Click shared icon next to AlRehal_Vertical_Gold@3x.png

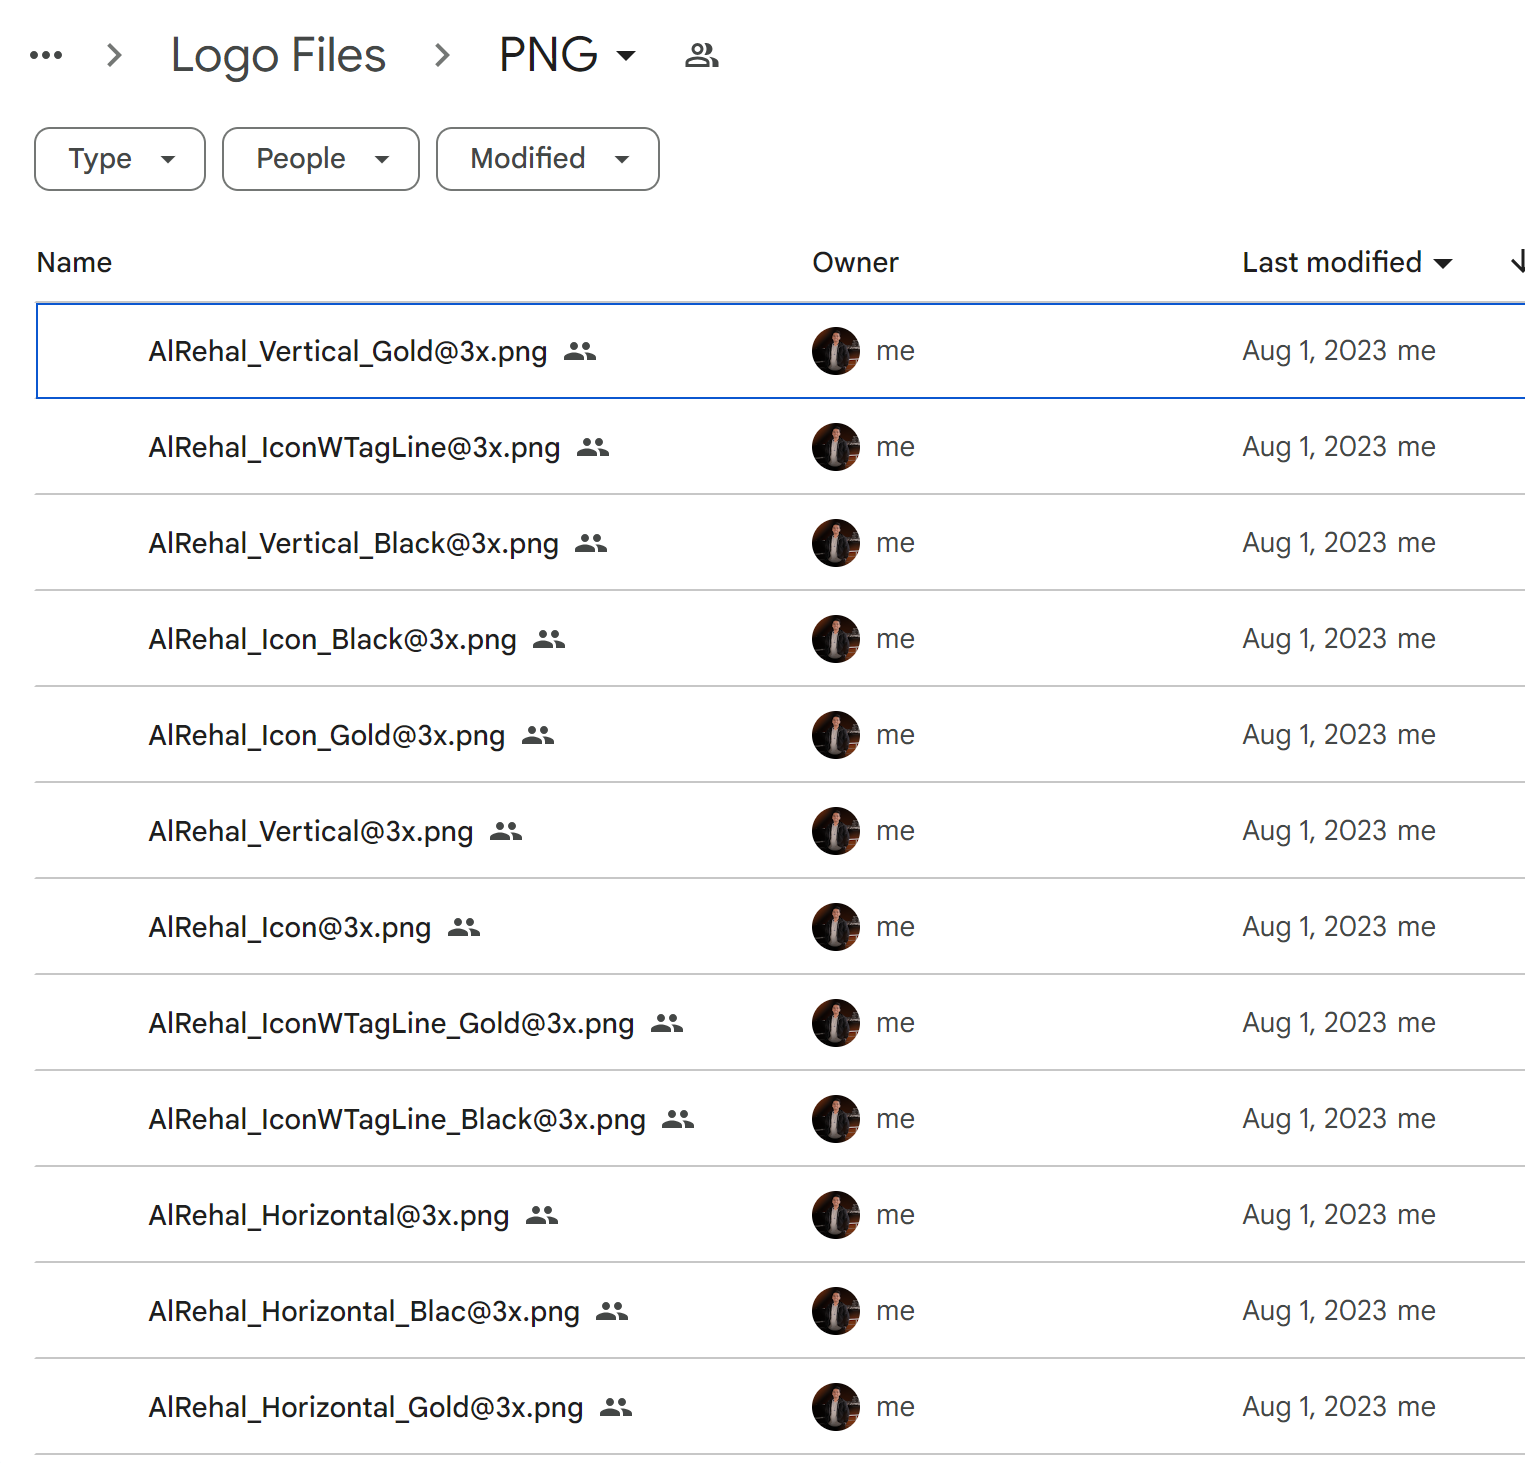580,351
